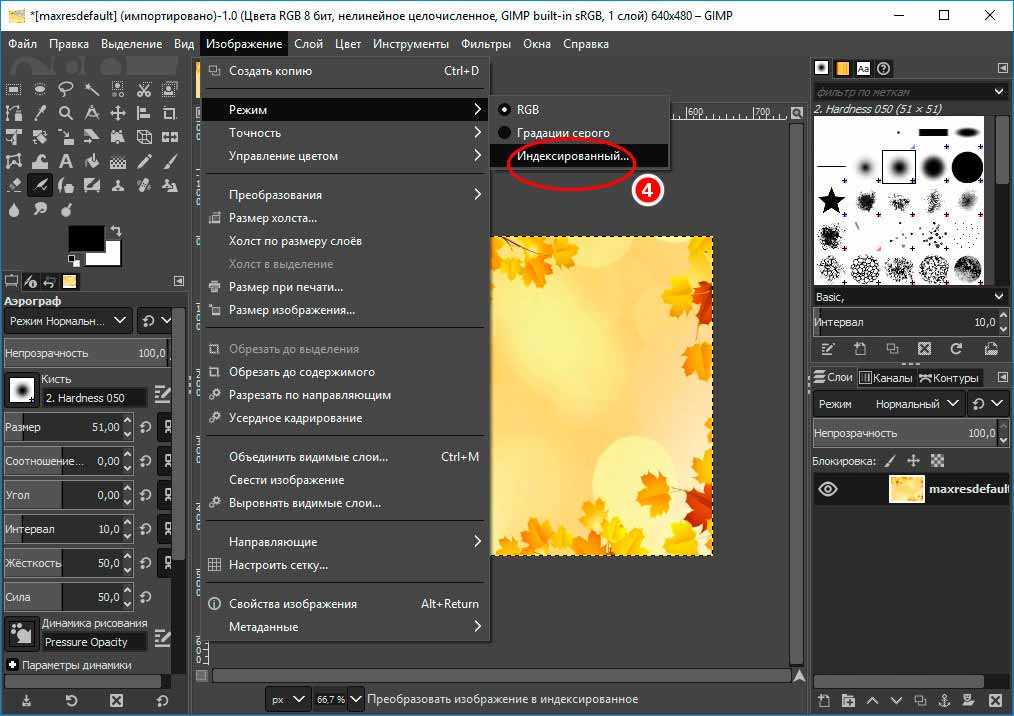Hide the maxresdefault layer with eye icon
1014x716 pixels.
[828, 489]
